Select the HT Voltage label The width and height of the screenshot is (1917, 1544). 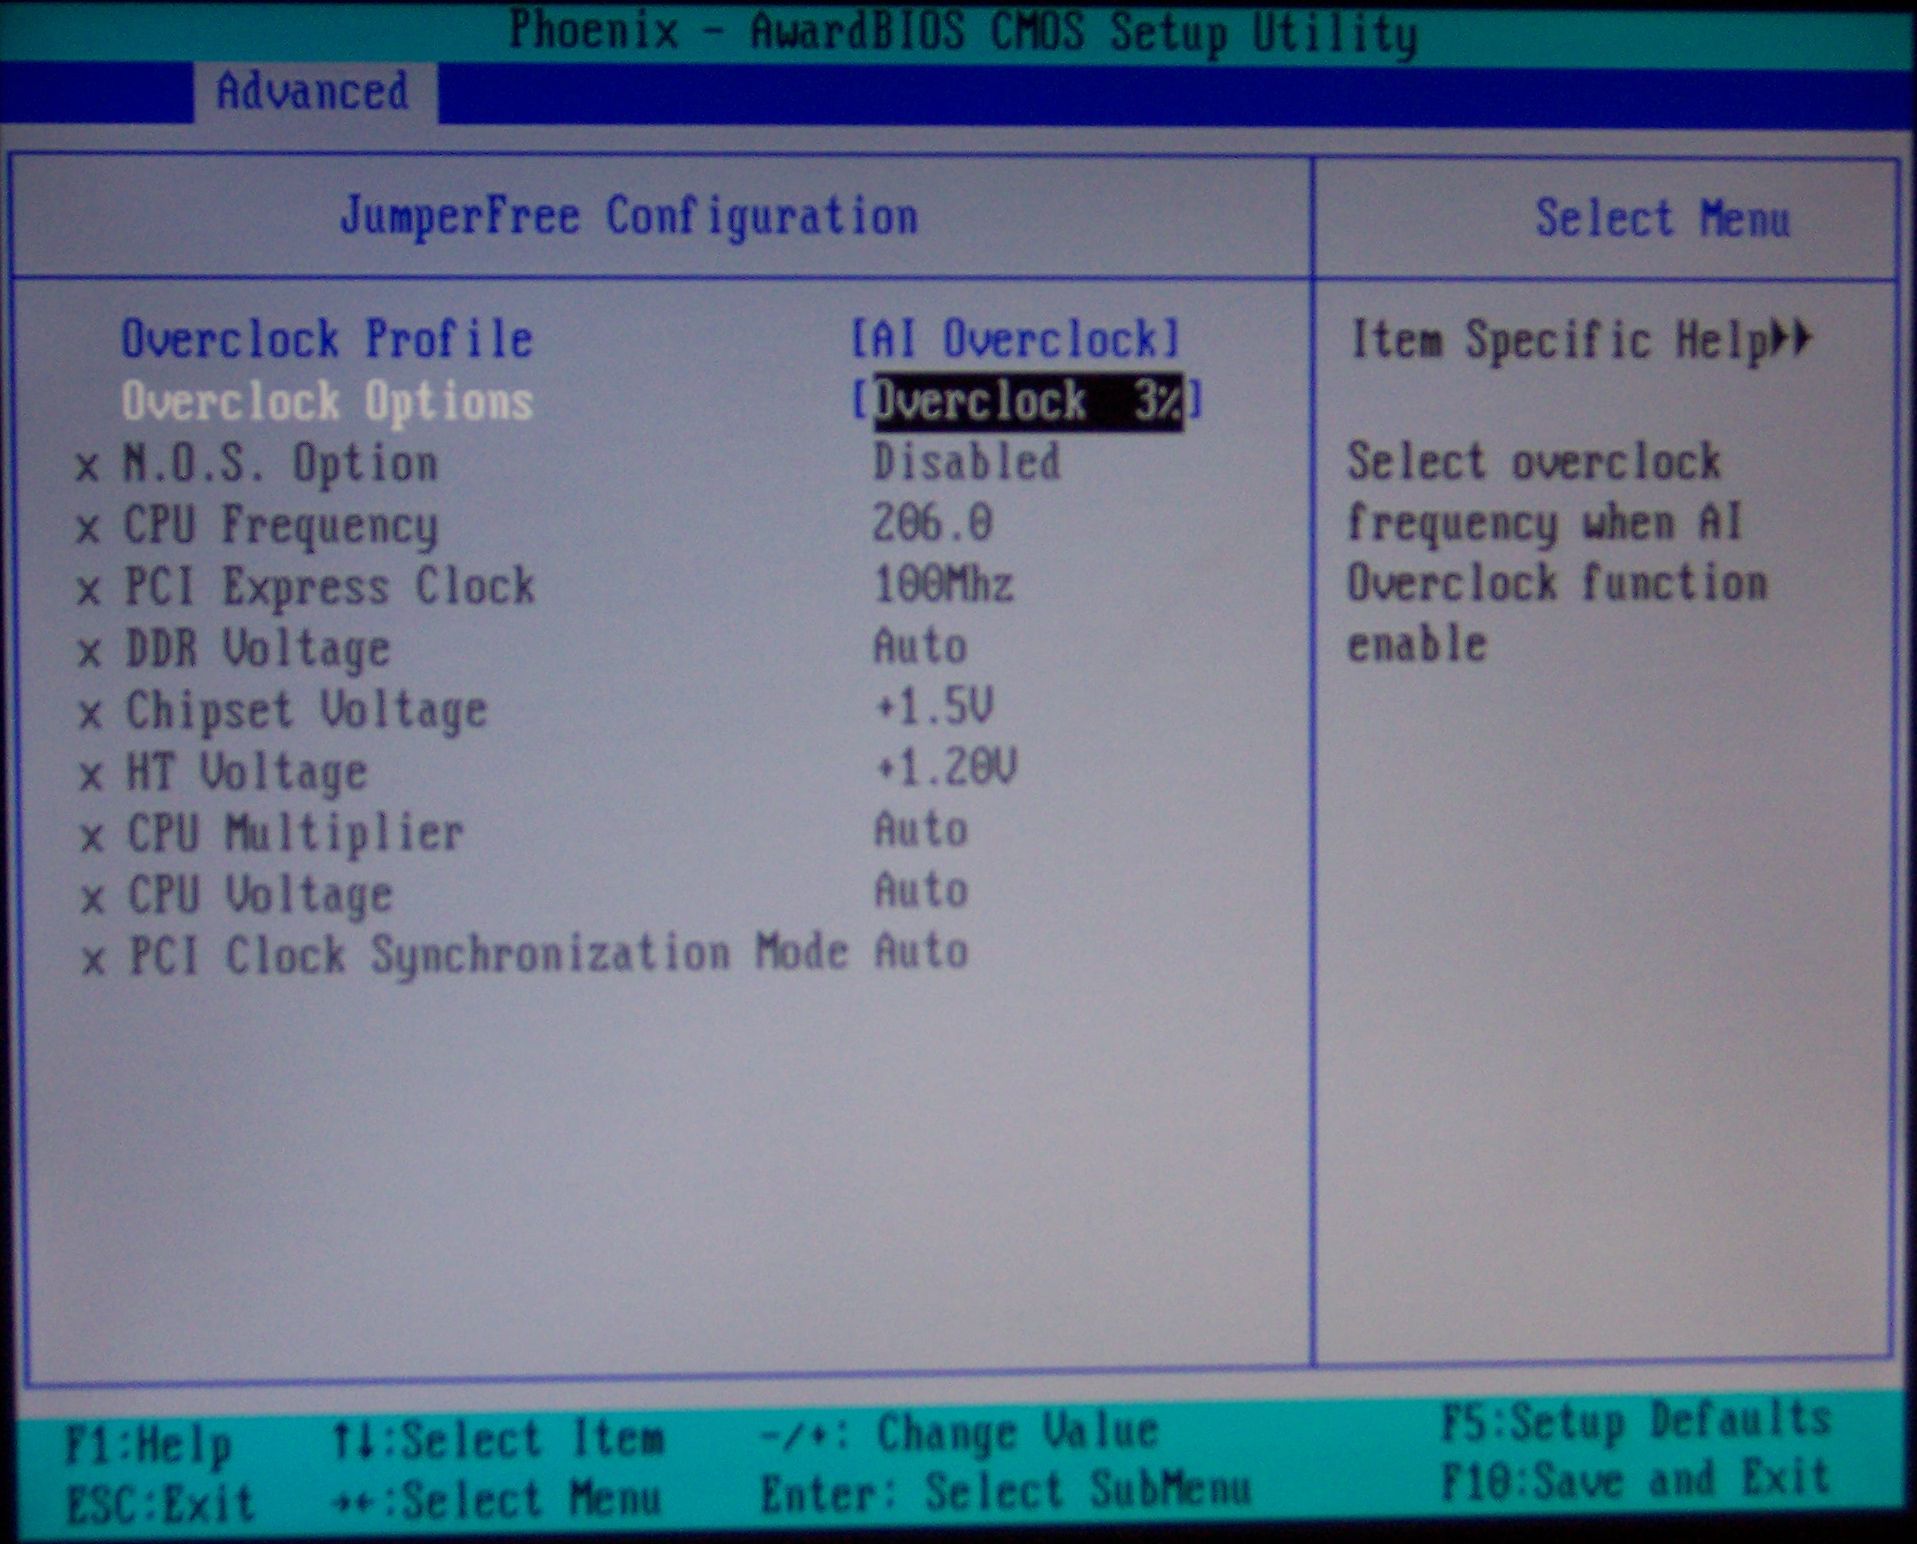coord(247,773)
